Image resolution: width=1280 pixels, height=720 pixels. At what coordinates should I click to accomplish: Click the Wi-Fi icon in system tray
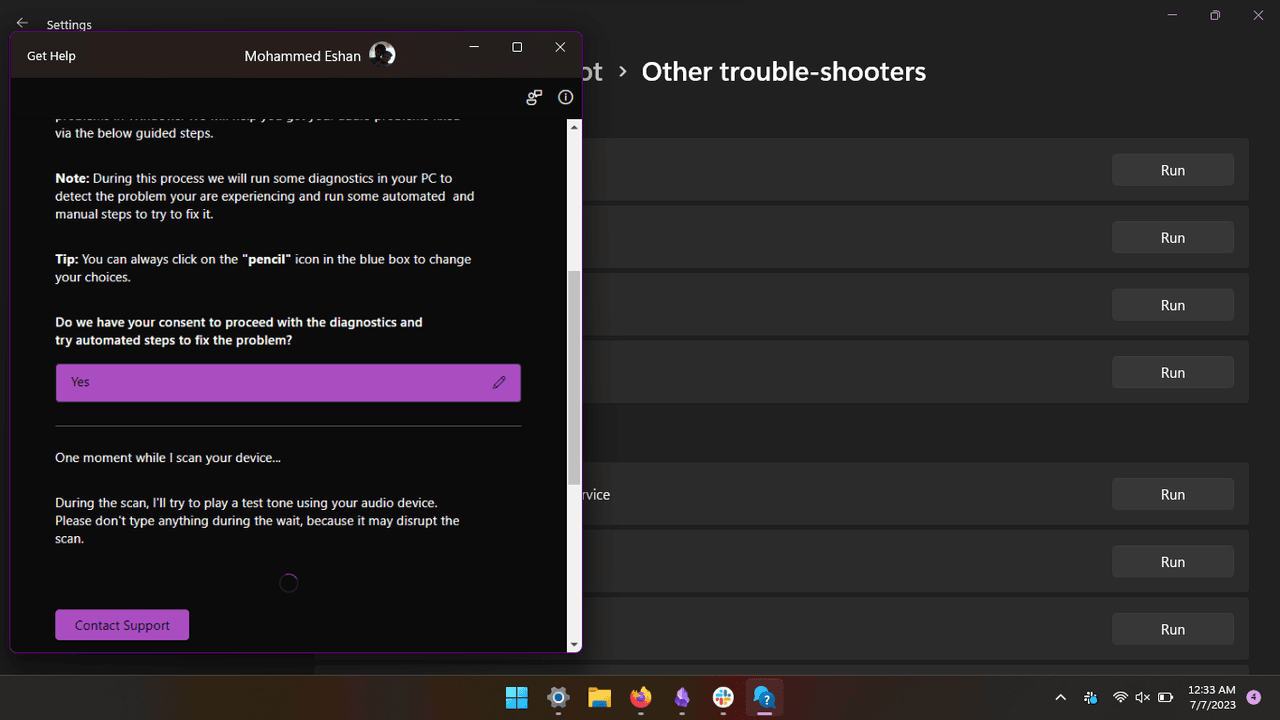(x=1120, y=697)
